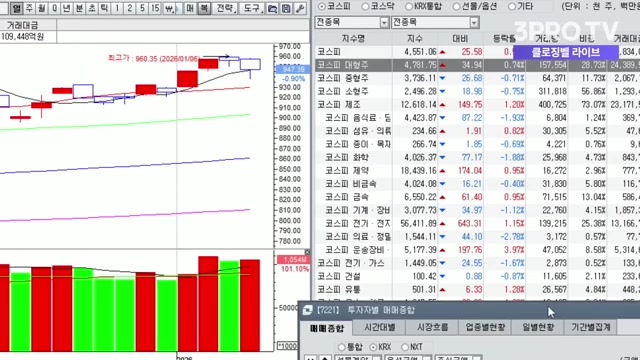This screenshot has height=360, width=640.
Task: Select the 코스피 대형주 row
Action: (x=477, y=65)
